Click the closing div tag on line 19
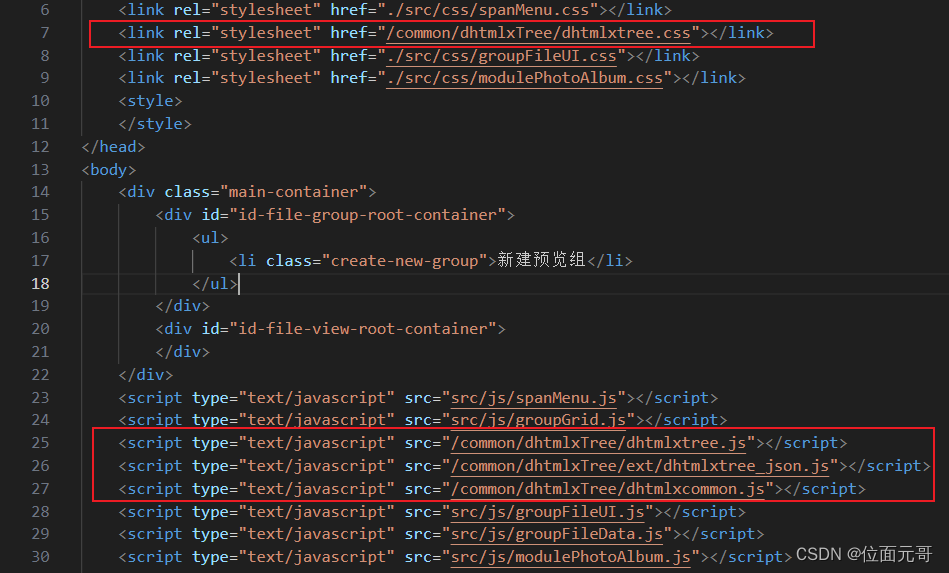The width and height of the screenshot is (949, 573). point(182,306)
